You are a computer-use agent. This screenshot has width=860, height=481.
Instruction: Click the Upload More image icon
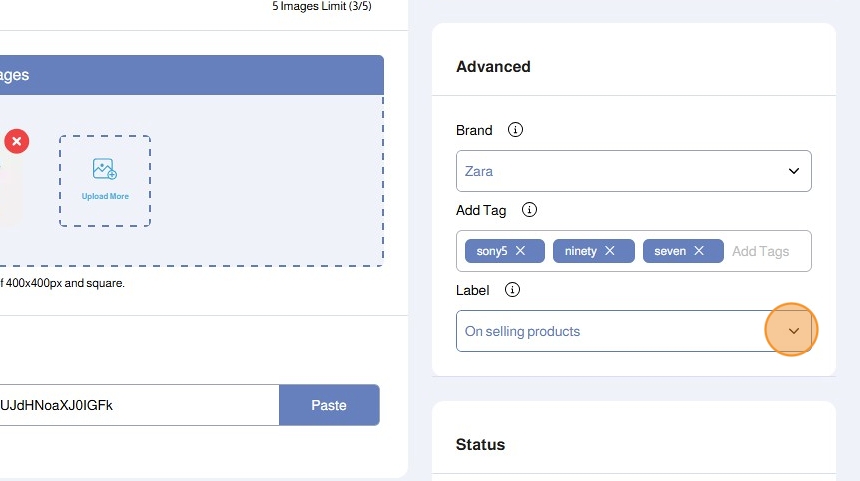click(105, 169)
